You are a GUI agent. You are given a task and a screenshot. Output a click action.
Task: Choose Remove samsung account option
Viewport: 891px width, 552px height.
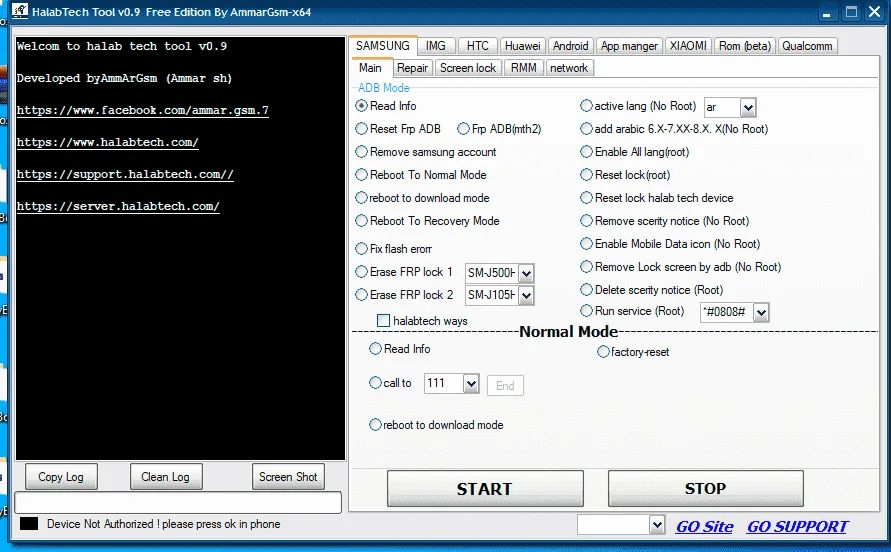click(x=361, y=152)
